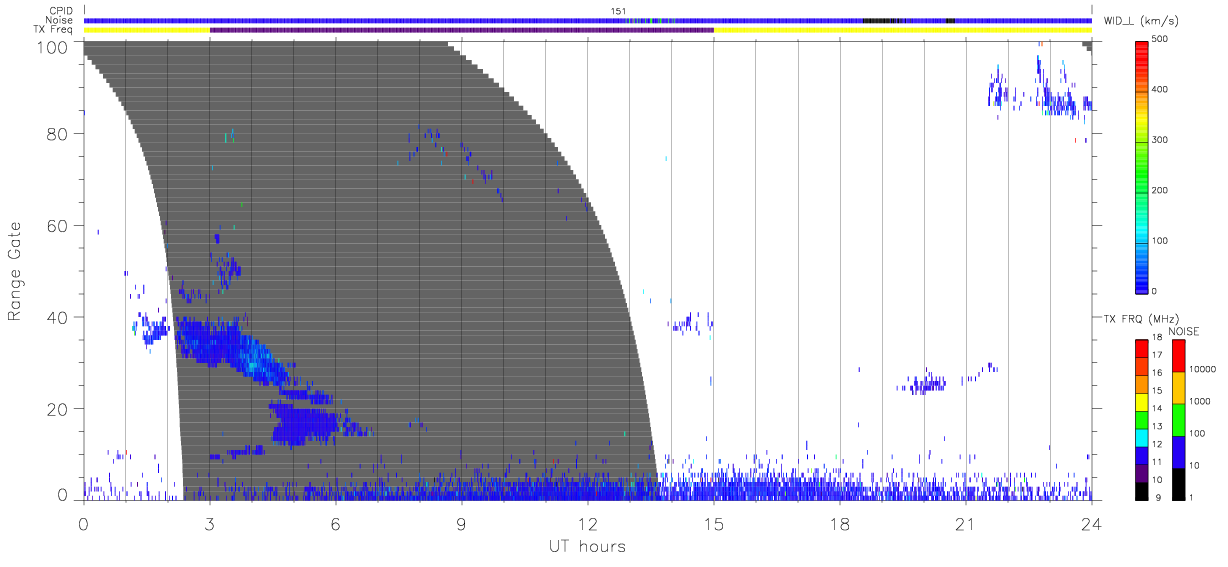The image size is (1228, 567).
Task: Click the red swatch in NOISE legend
Action: point(1179,356)
